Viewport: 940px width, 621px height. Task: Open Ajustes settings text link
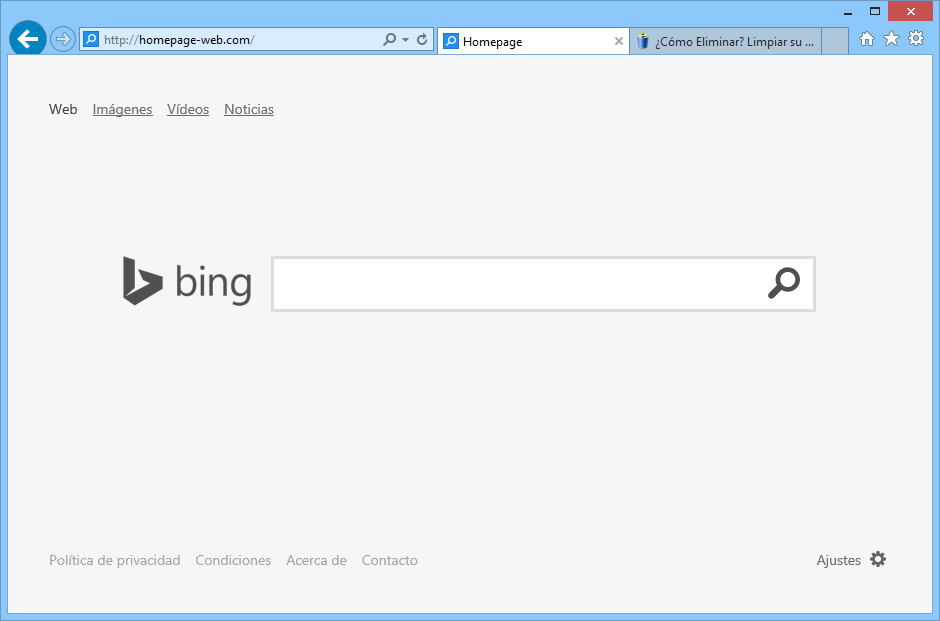(839, 560)
